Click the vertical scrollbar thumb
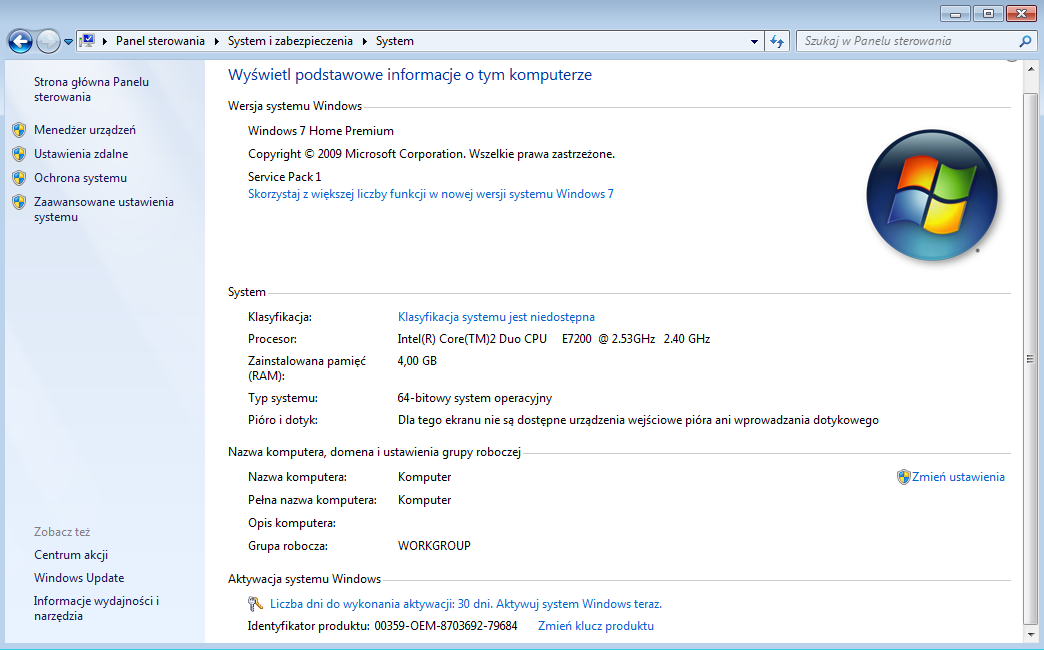Screen dimensions: 1044x650 pos(1030,359)
